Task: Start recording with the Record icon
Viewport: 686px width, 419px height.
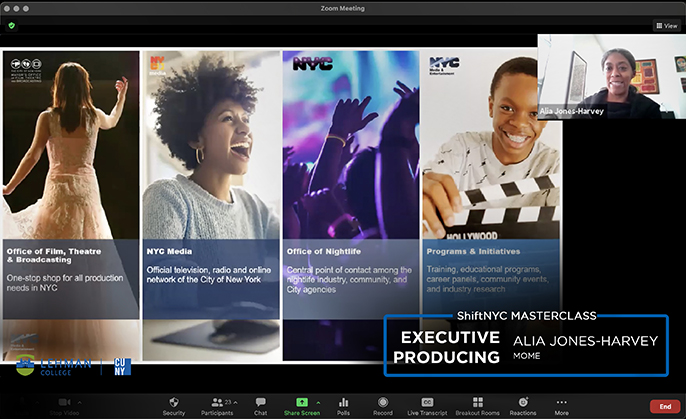Action: click(383, 402)
